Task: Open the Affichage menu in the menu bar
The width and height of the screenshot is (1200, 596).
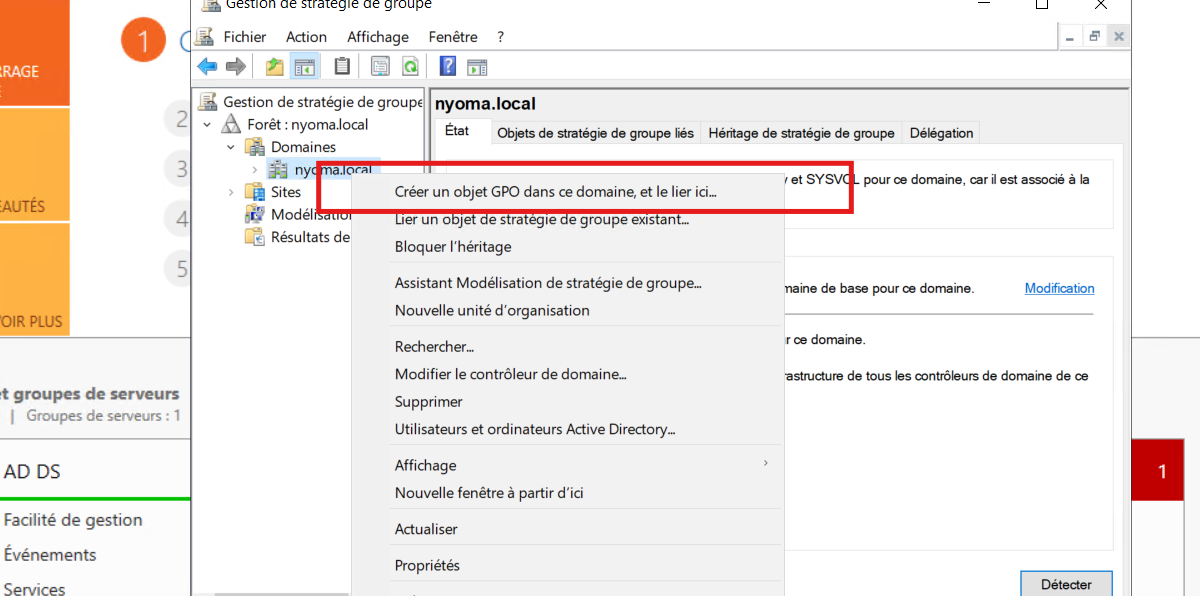Action: [x=378, y=37]
